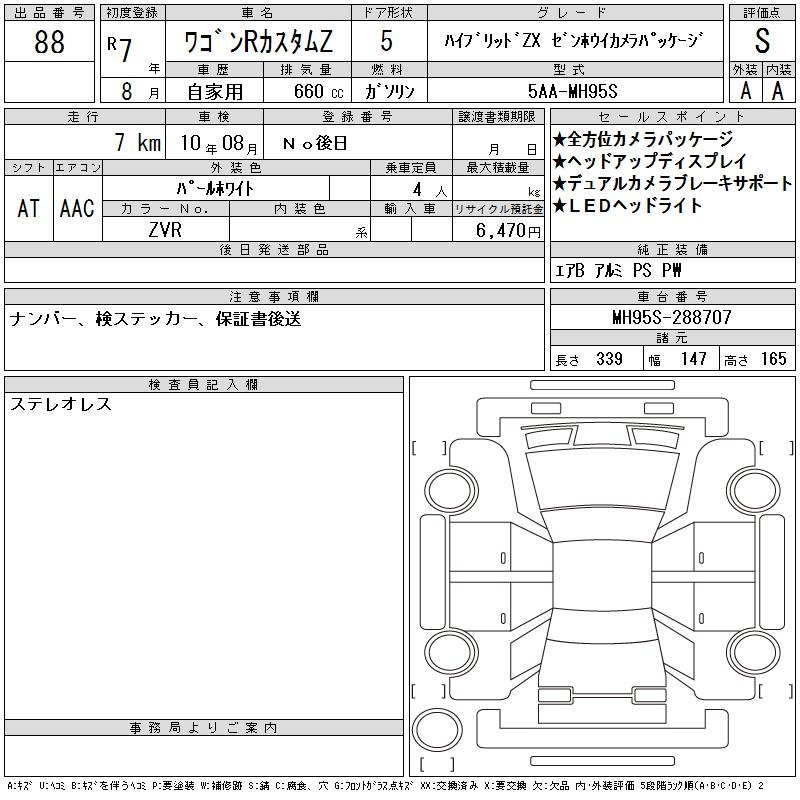Click sales point ヘッドアップディスプレイ

click(649, 161)
